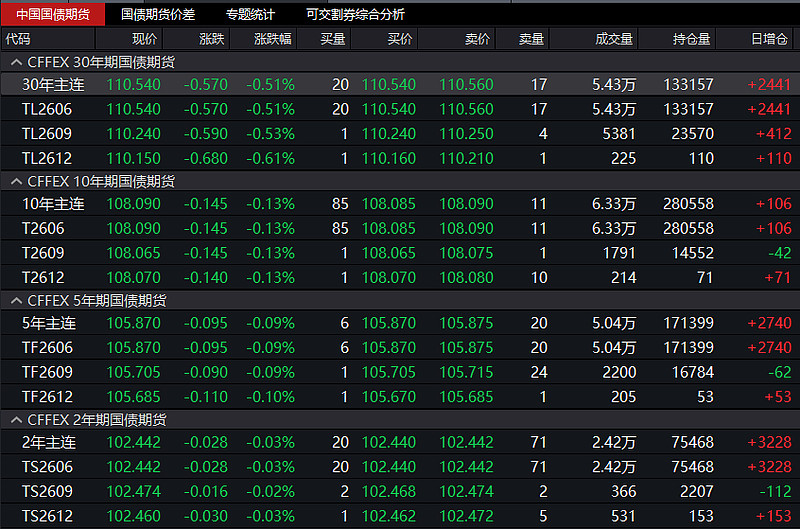Viewport: 800px width, 529px height.
Task: Select the TF2609 contract row
Action: (400, 372)
